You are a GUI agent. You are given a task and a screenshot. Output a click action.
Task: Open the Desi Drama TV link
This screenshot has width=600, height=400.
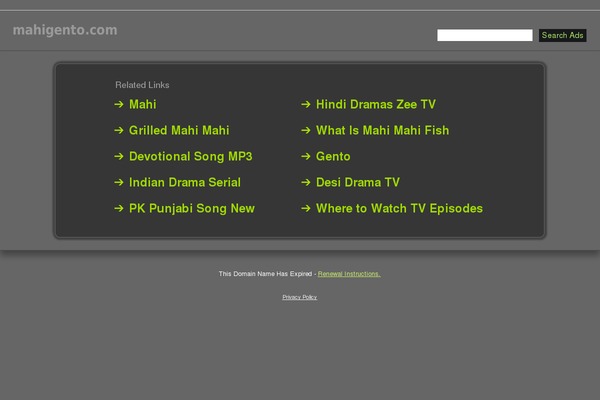[x=358, y=182]
